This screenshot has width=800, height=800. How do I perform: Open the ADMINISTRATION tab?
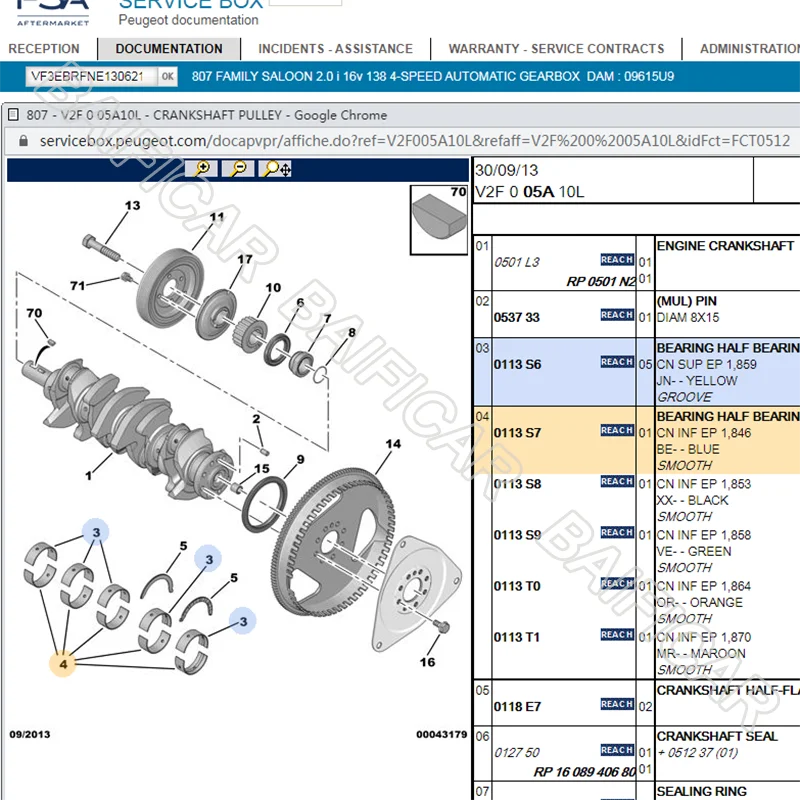(749, 49)
